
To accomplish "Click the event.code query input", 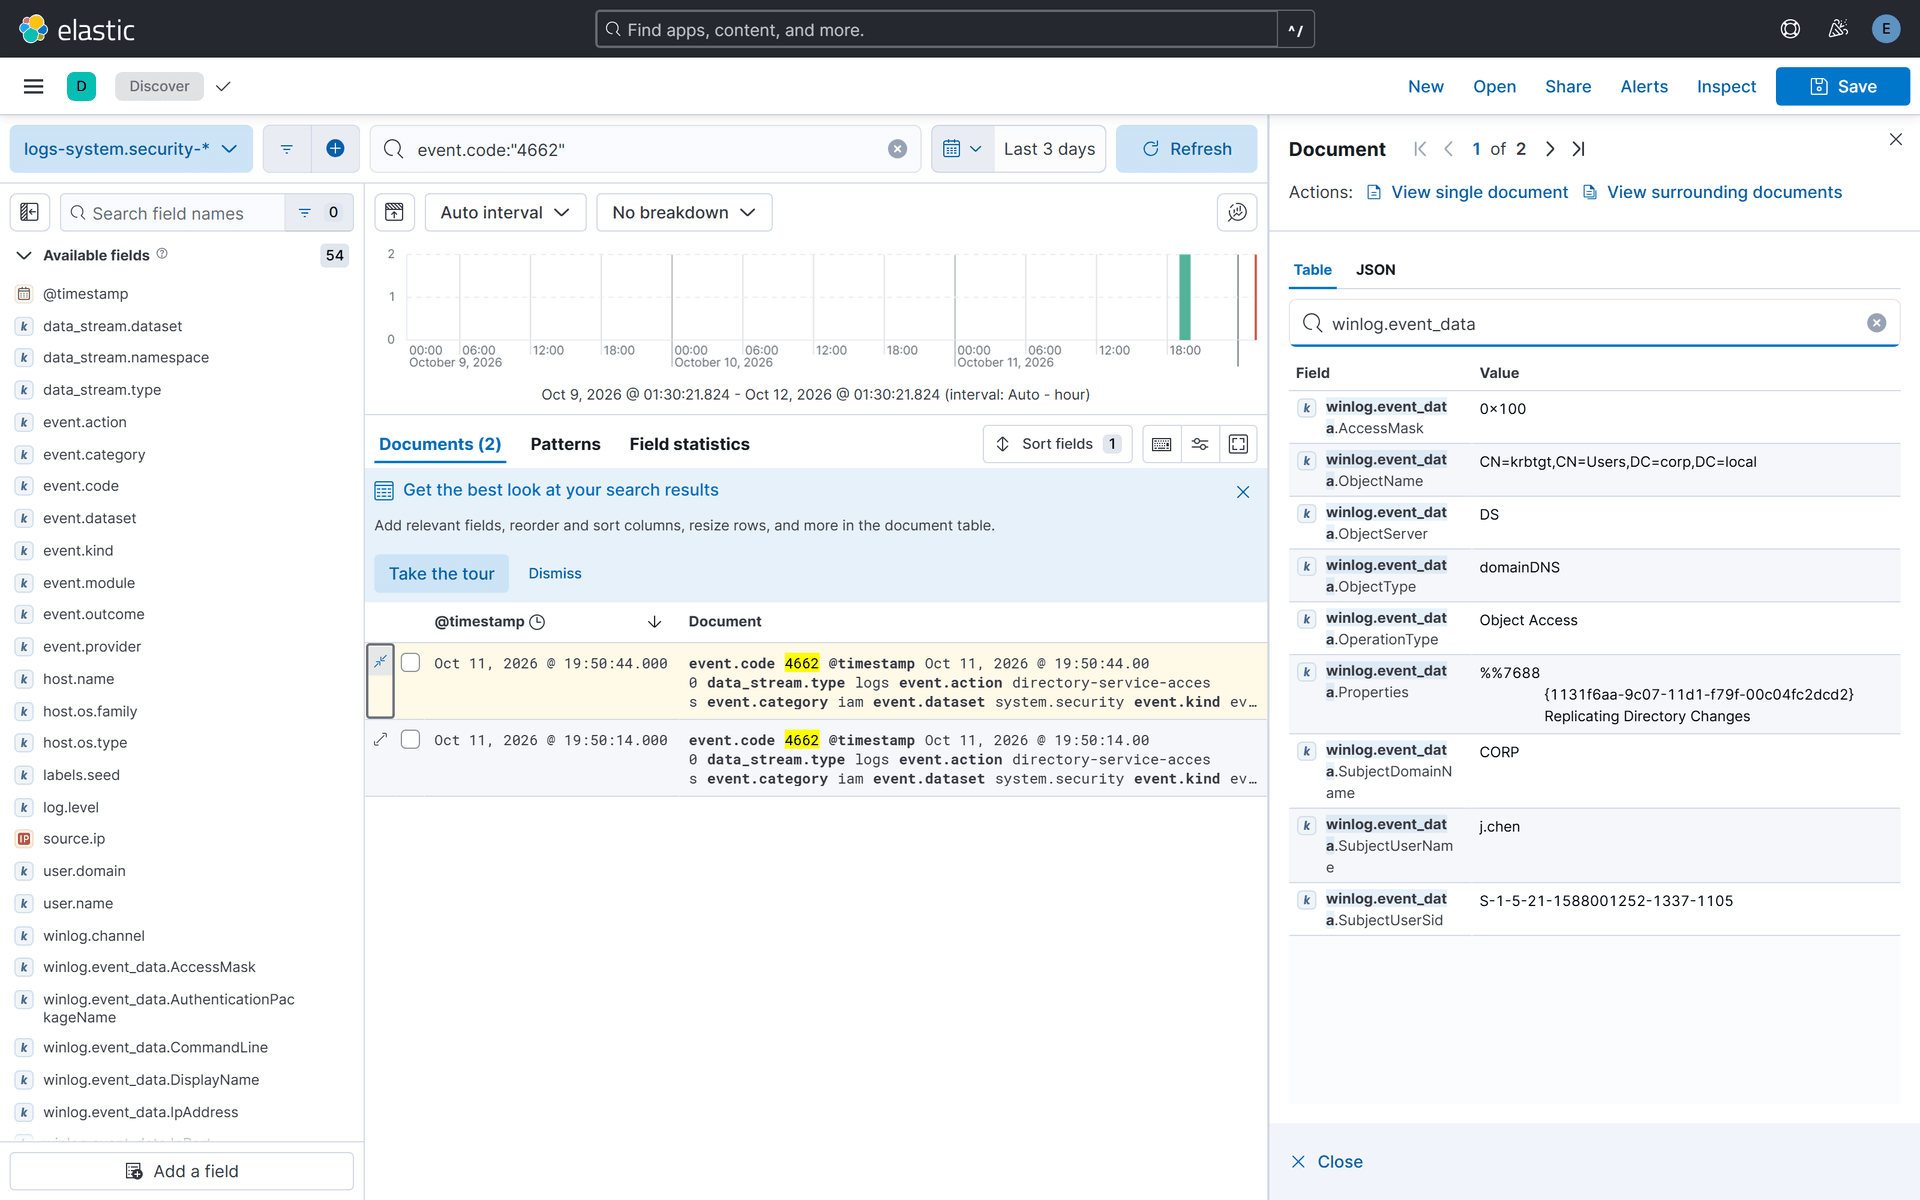I will click(646, 149).
